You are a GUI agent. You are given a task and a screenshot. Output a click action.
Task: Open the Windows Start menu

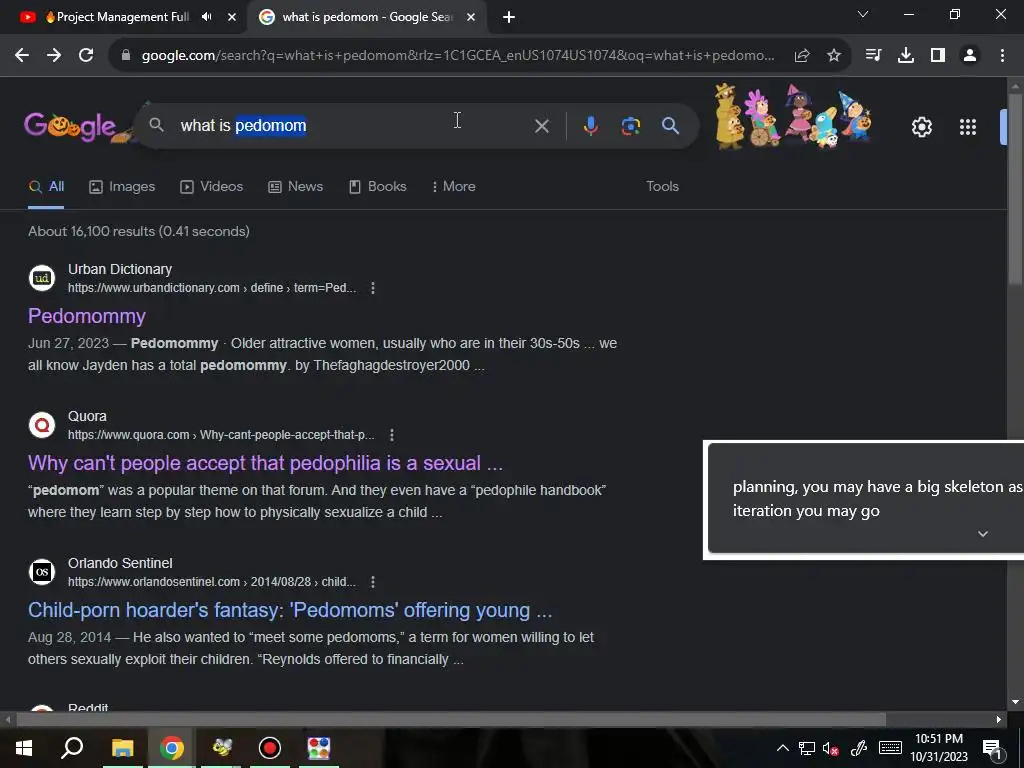tap(24, 748)
